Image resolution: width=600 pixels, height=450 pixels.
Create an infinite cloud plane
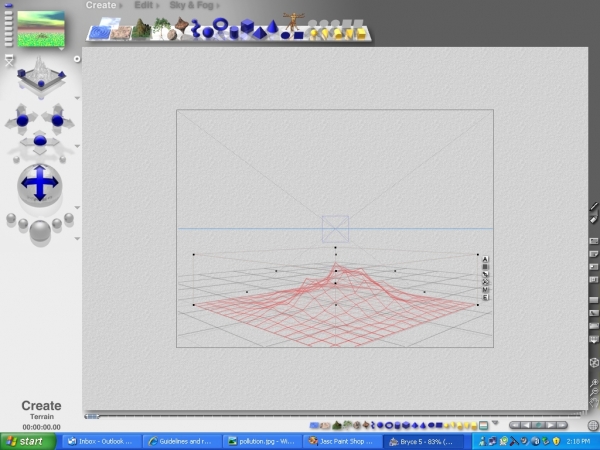[111, 21]
